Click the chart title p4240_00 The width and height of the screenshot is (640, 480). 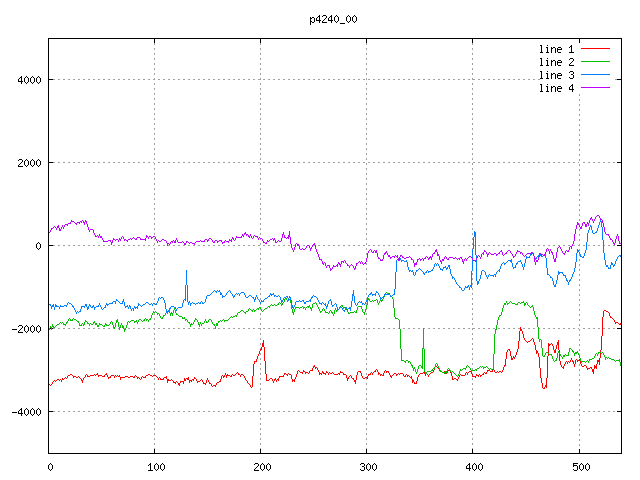point(333,19)
